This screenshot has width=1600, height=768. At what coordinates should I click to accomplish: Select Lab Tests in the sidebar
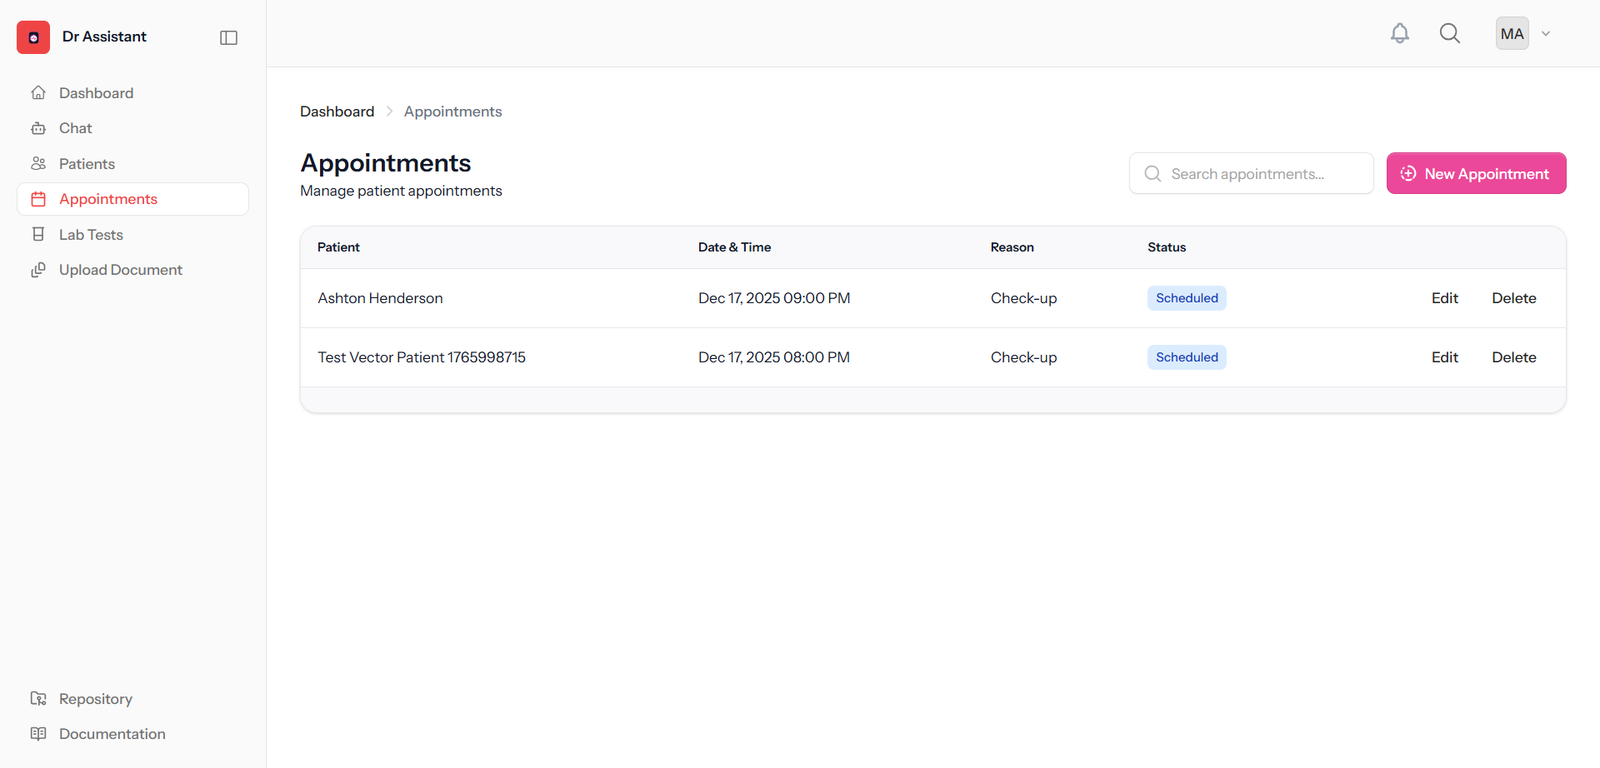point(133,235)
